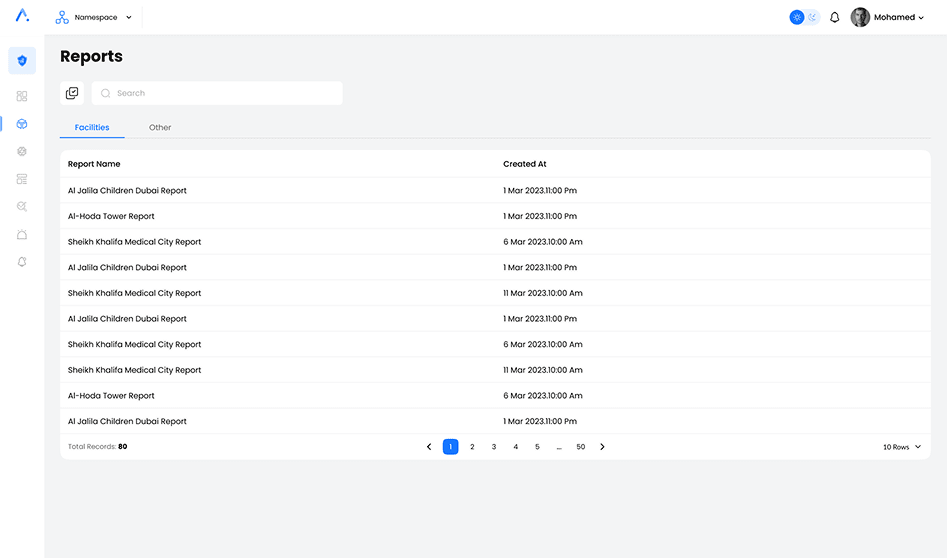Switch to dark mode with moon toggle
The width and height of the screenshot is (947, 558).
tap(812, 17)
